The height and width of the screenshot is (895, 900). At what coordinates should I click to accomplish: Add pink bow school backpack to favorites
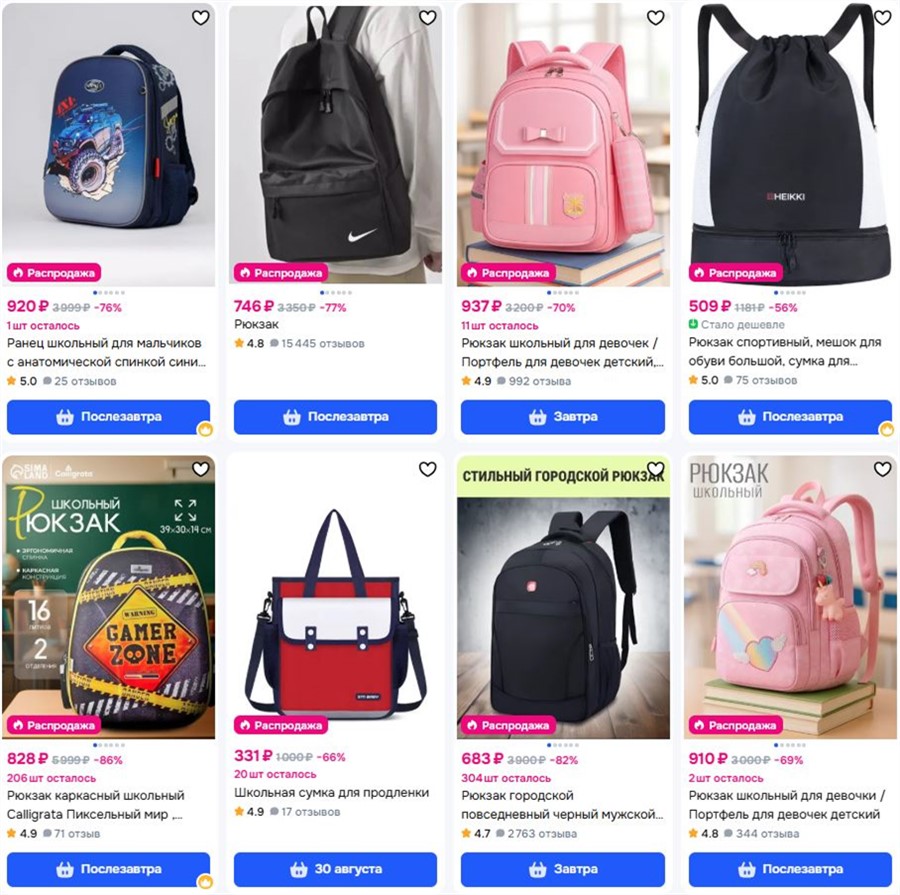655,18
